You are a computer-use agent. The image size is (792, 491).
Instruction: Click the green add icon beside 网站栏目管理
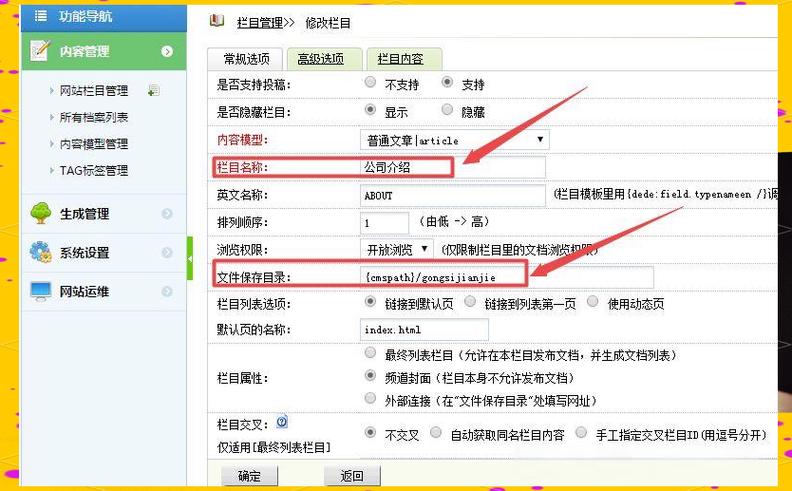coord(154,90)
